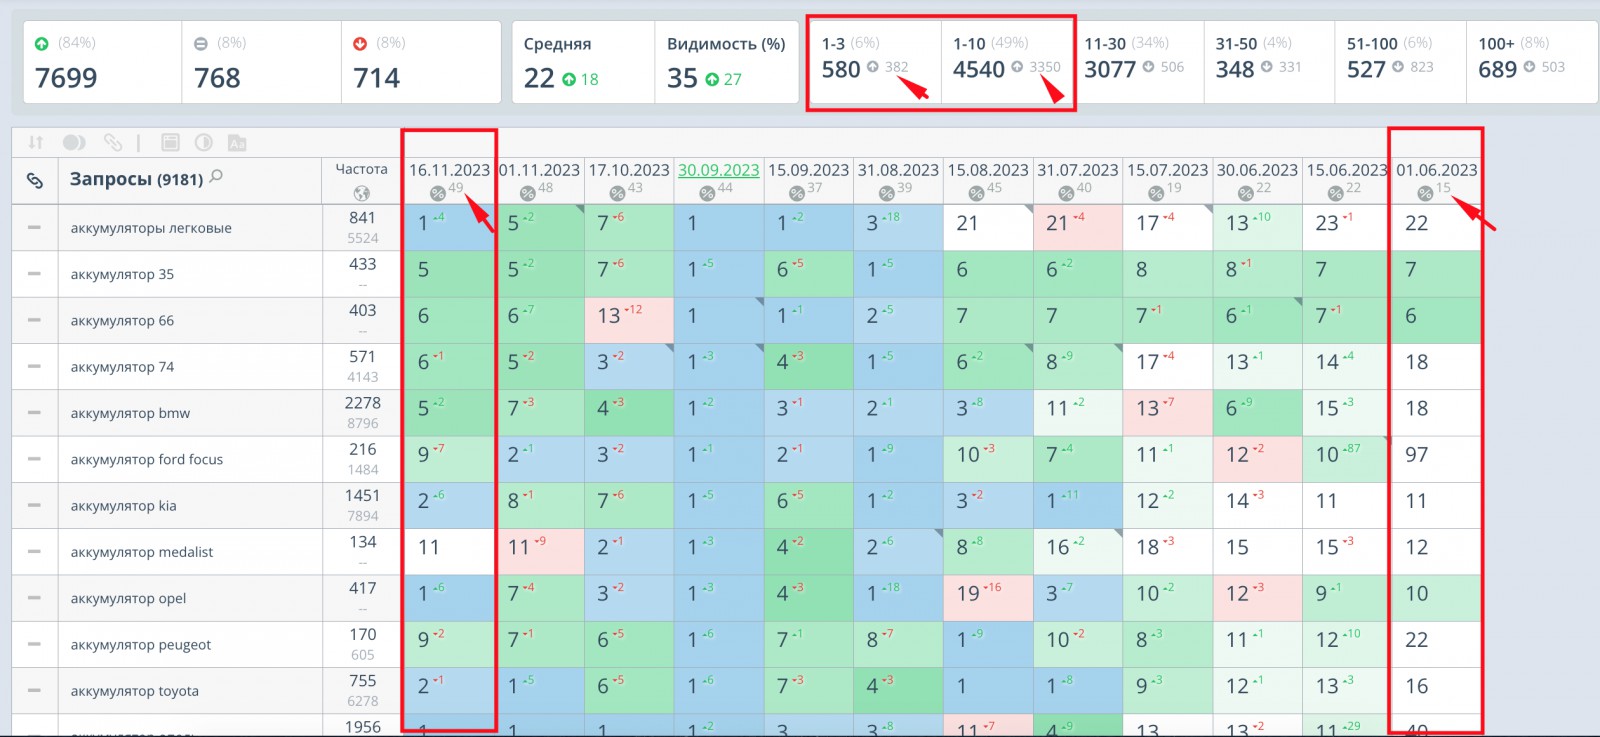Select the аккумулятор toyota query
1600x737 pixels.
pos(135,691)
